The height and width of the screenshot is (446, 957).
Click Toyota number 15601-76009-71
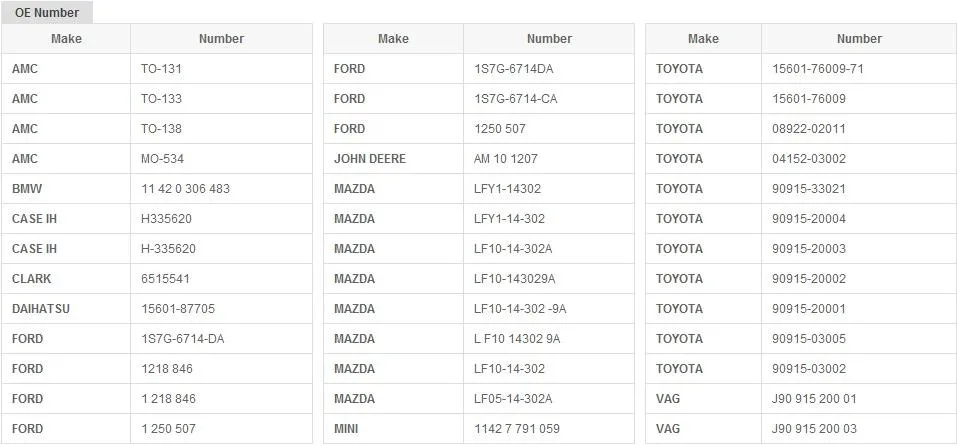(x=859, y=69)
